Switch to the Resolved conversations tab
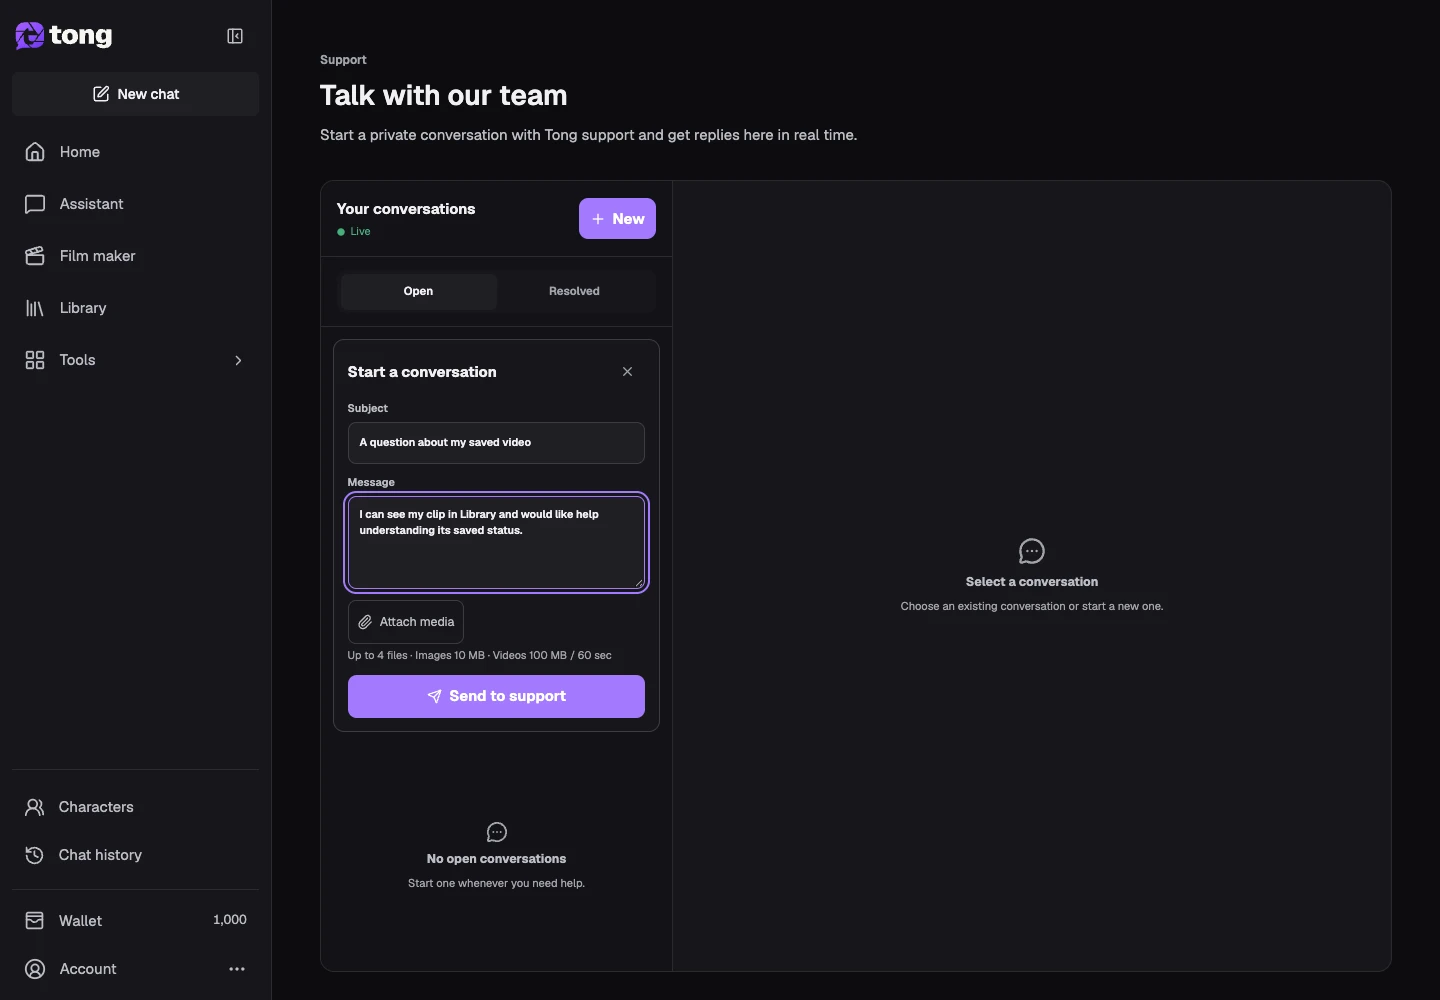Viewport: 1440px width, 1000px height. [x=574, y=291]
